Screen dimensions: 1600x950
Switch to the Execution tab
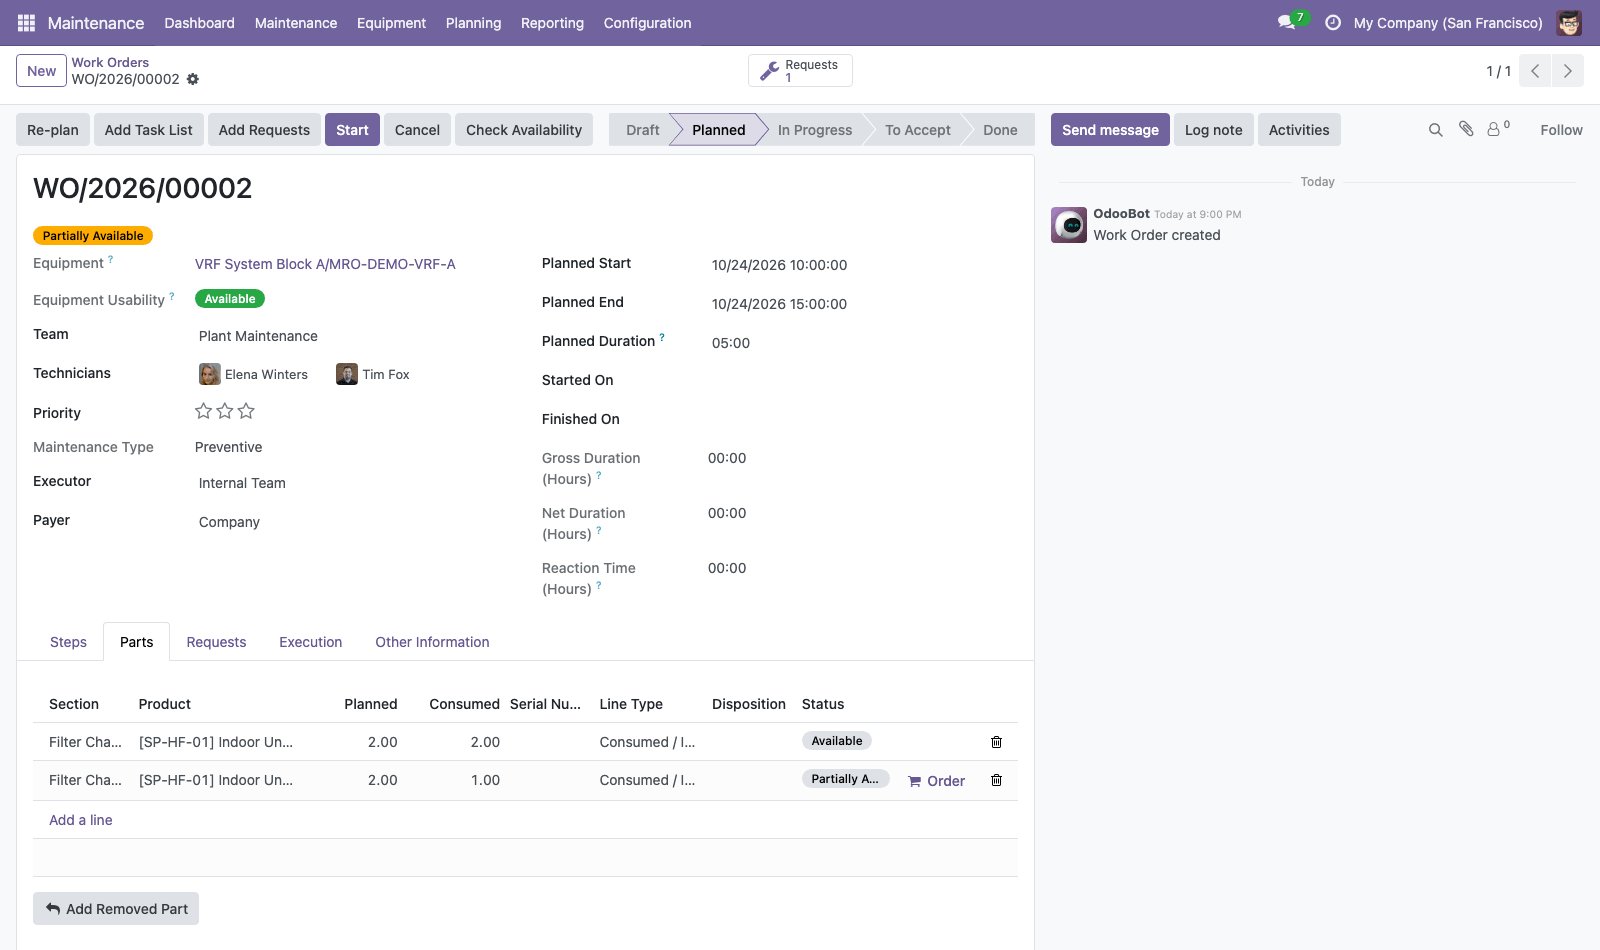pos(310,642)
